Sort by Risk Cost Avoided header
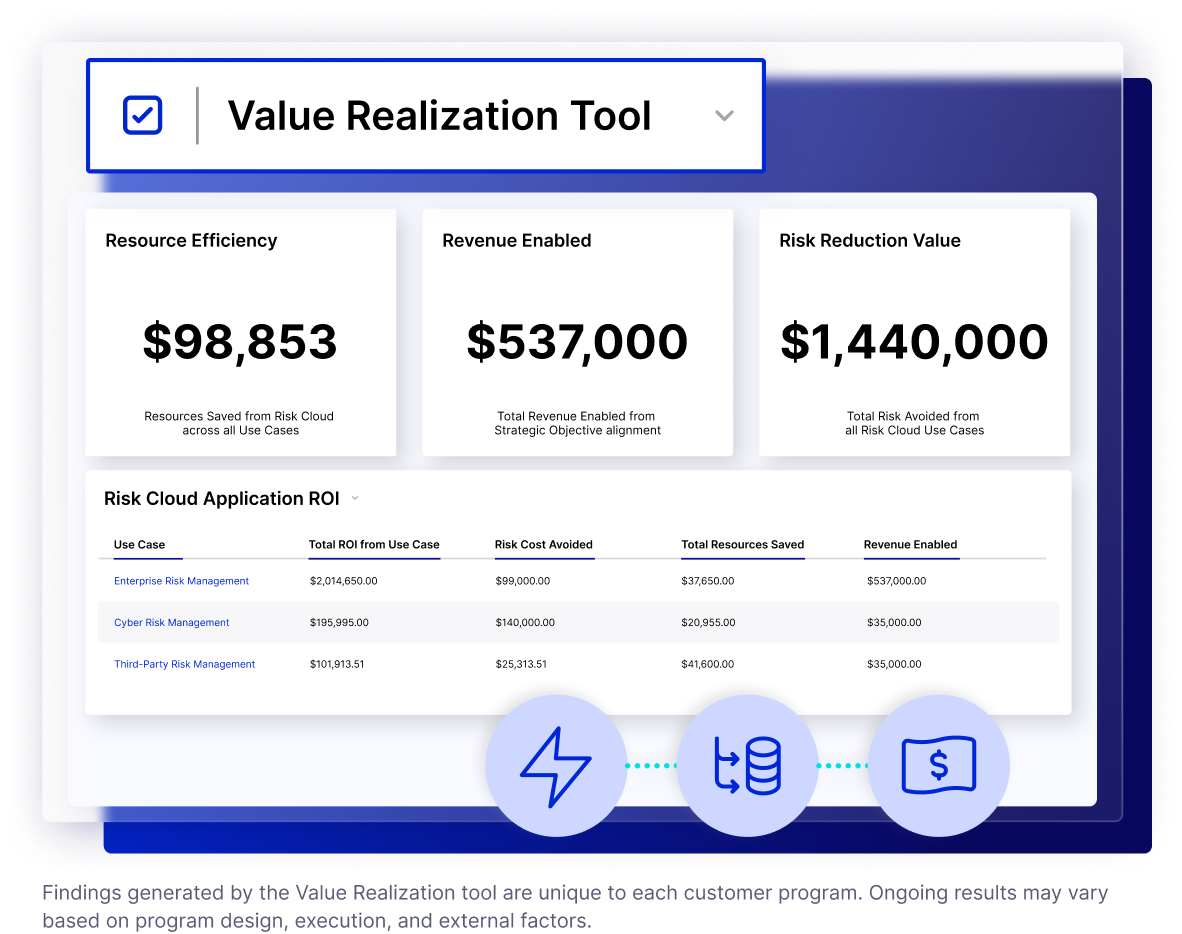Viewport: 1182px width, 934px height. point(544,544)
